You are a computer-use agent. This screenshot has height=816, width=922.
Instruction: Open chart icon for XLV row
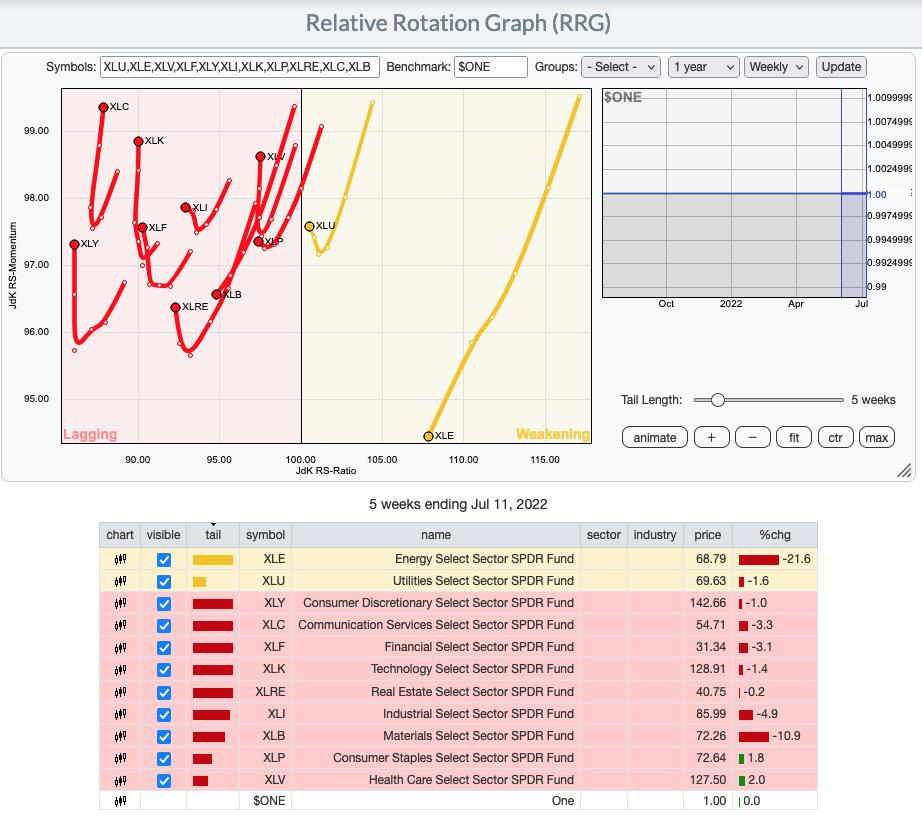click(120, 781)
